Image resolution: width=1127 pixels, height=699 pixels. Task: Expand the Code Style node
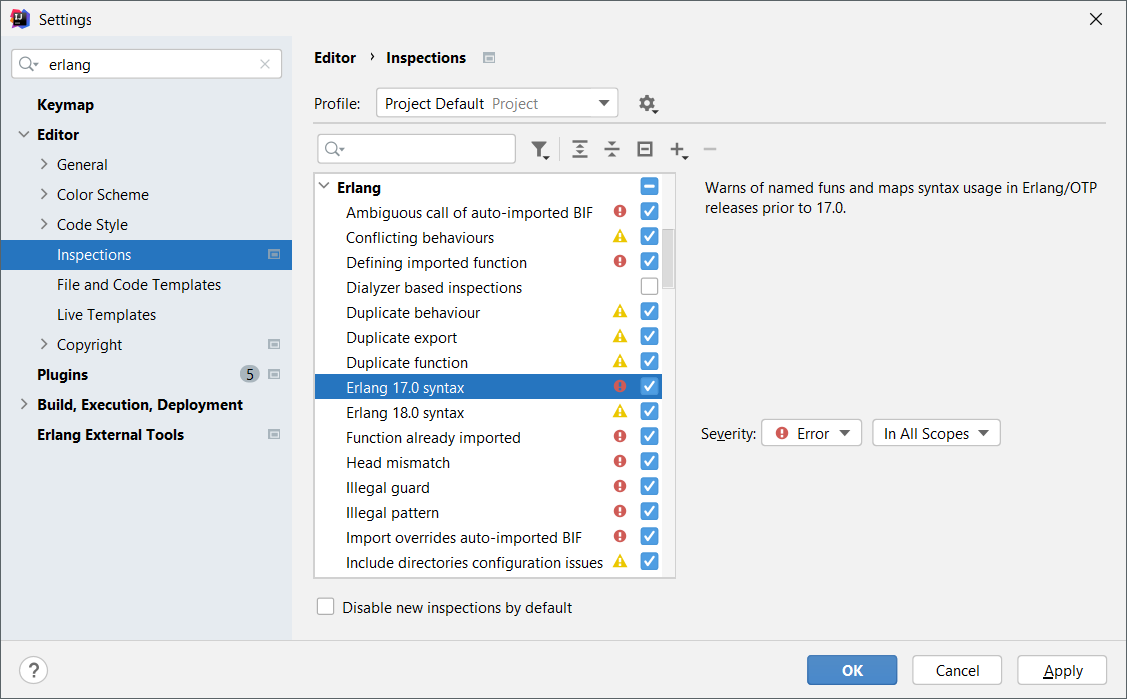[44, 224]
